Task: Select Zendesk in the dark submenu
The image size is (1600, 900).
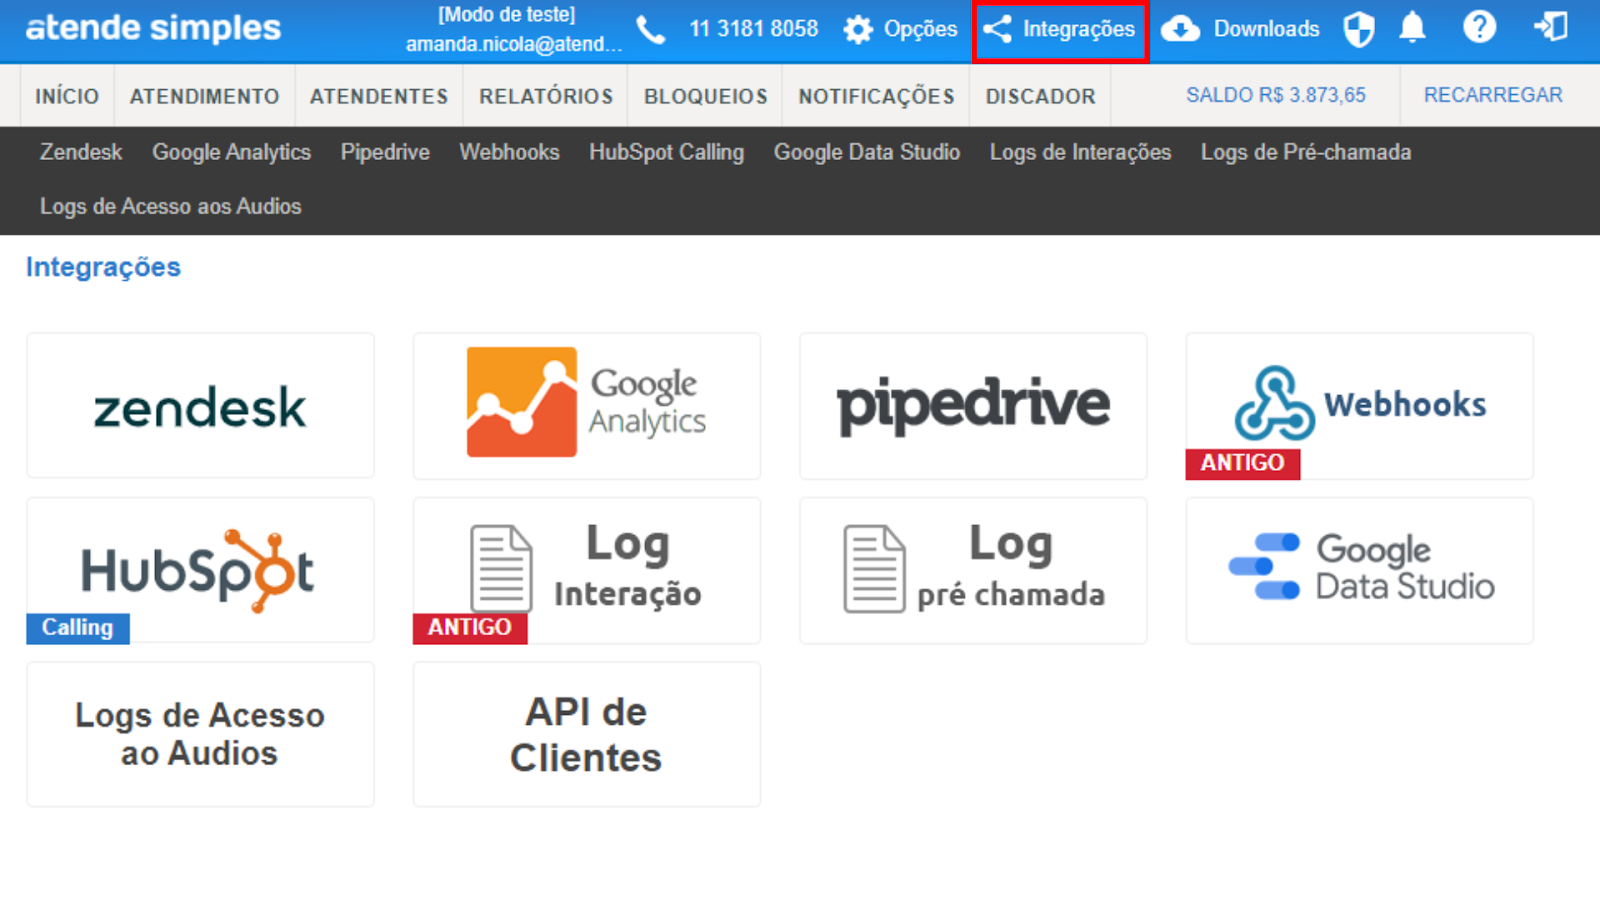Action: pyautogui.click(x=81, y=152)
